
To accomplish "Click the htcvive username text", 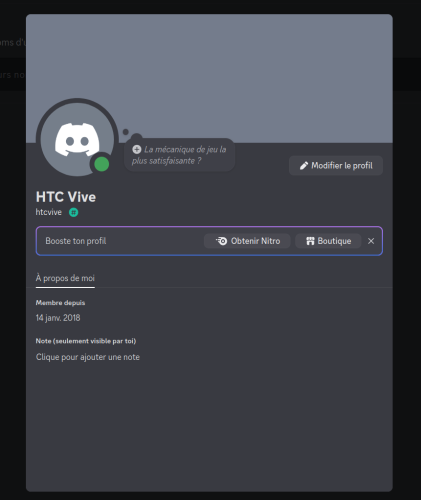I will [x=49, y=212].
